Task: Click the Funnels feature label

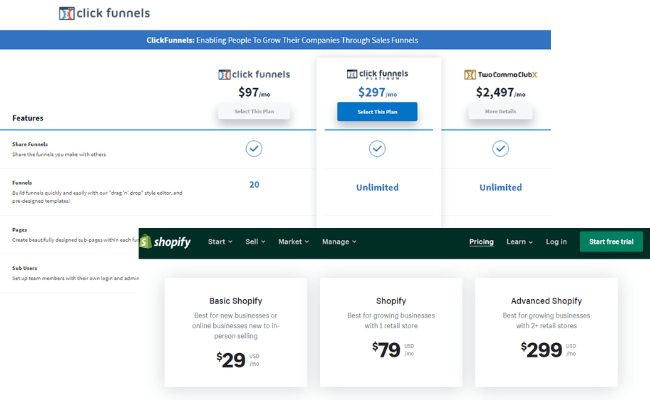Action: click(22, 182)
